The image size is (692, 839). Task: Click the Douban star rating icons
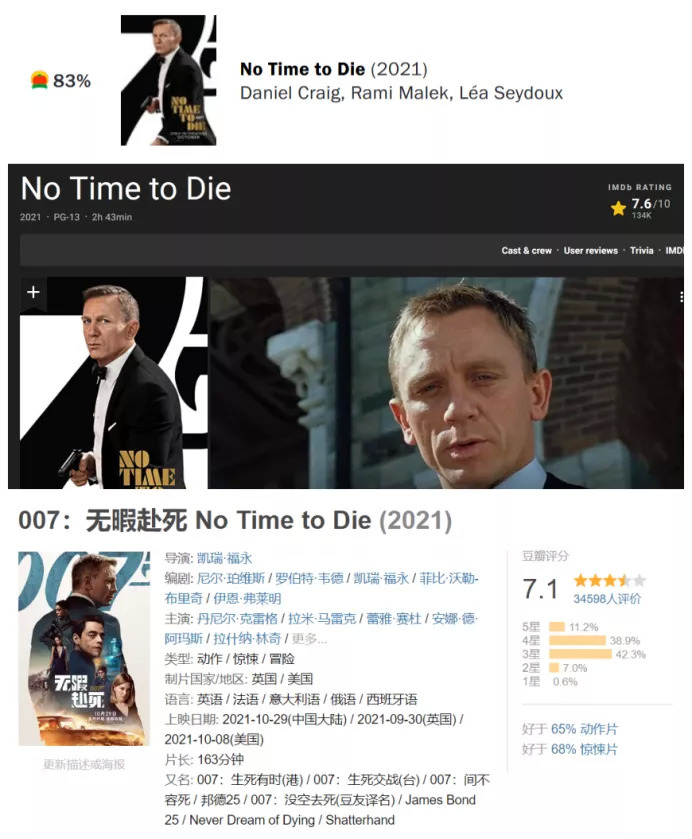pyautogui.click(x=610, y=581)
